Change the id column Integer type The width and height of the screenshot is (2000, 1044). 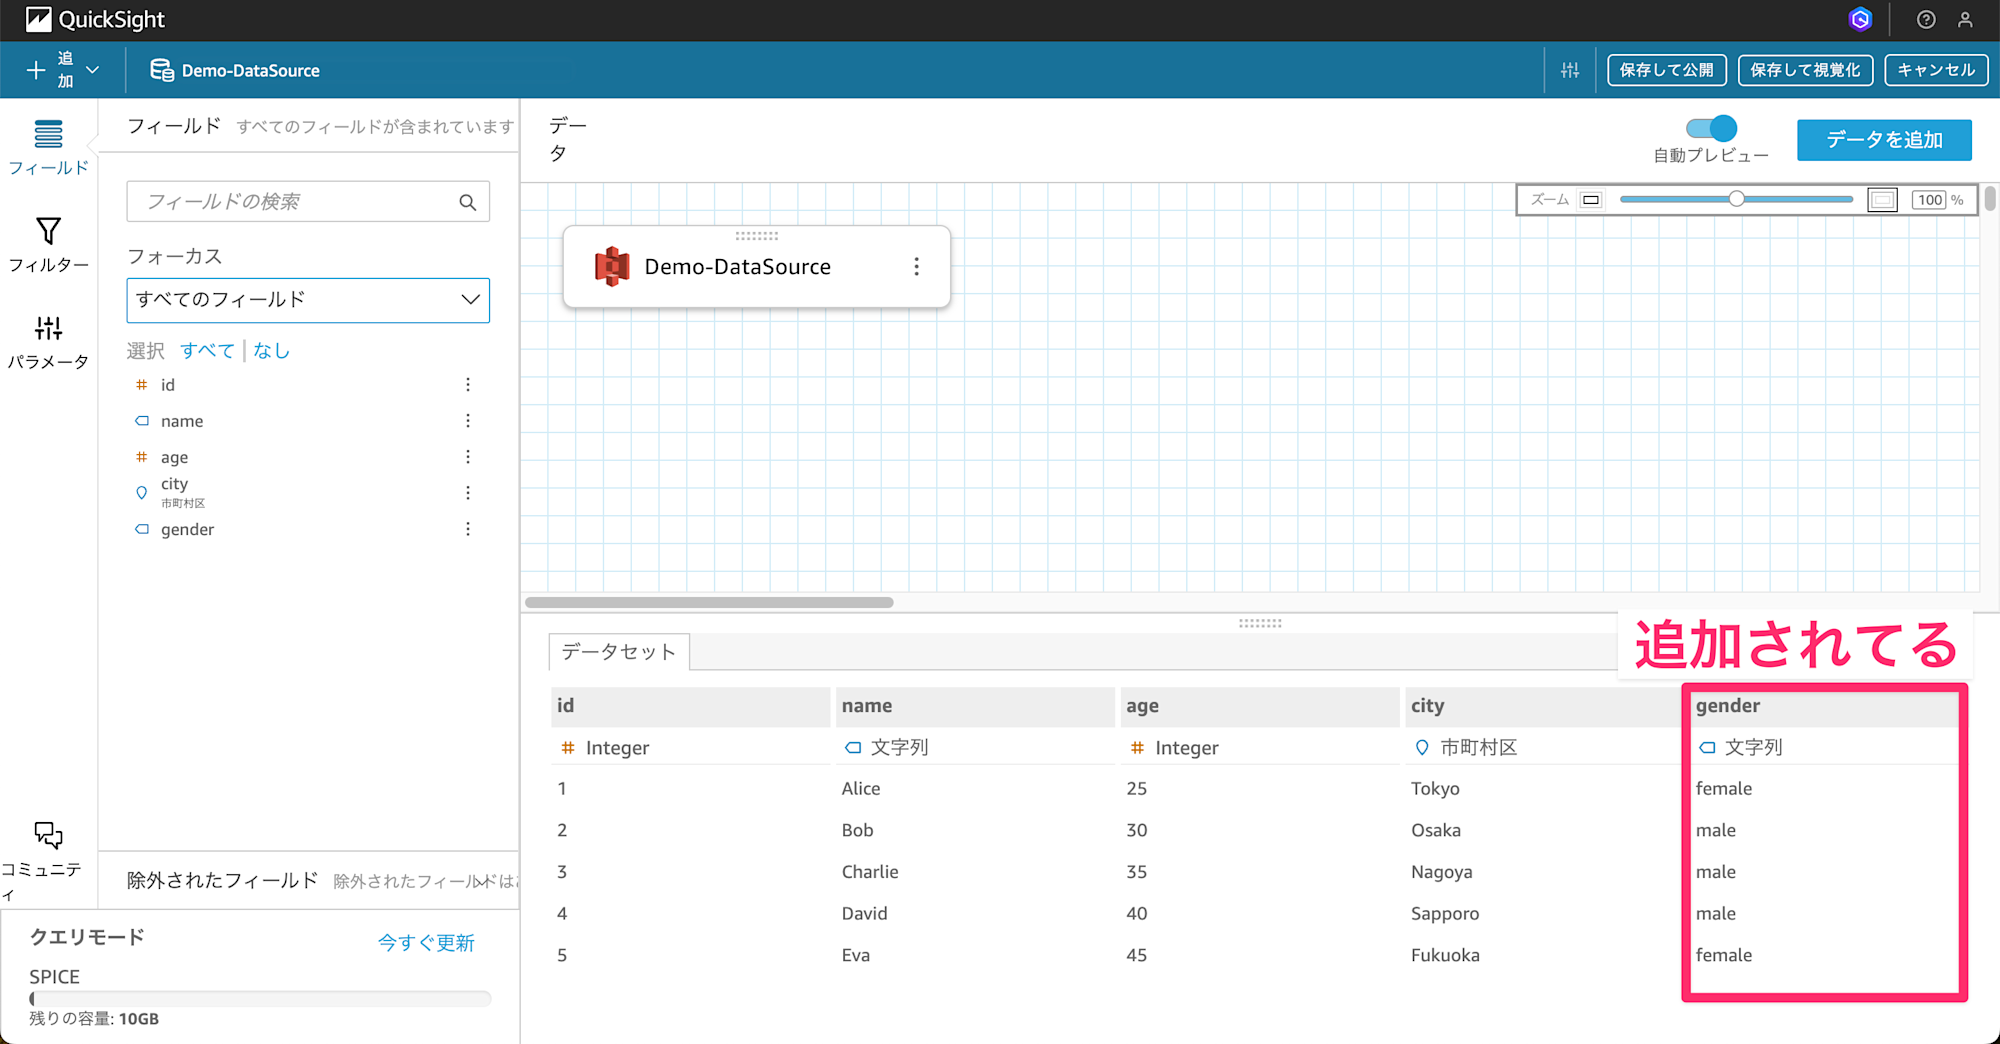[x=606, y=748]
